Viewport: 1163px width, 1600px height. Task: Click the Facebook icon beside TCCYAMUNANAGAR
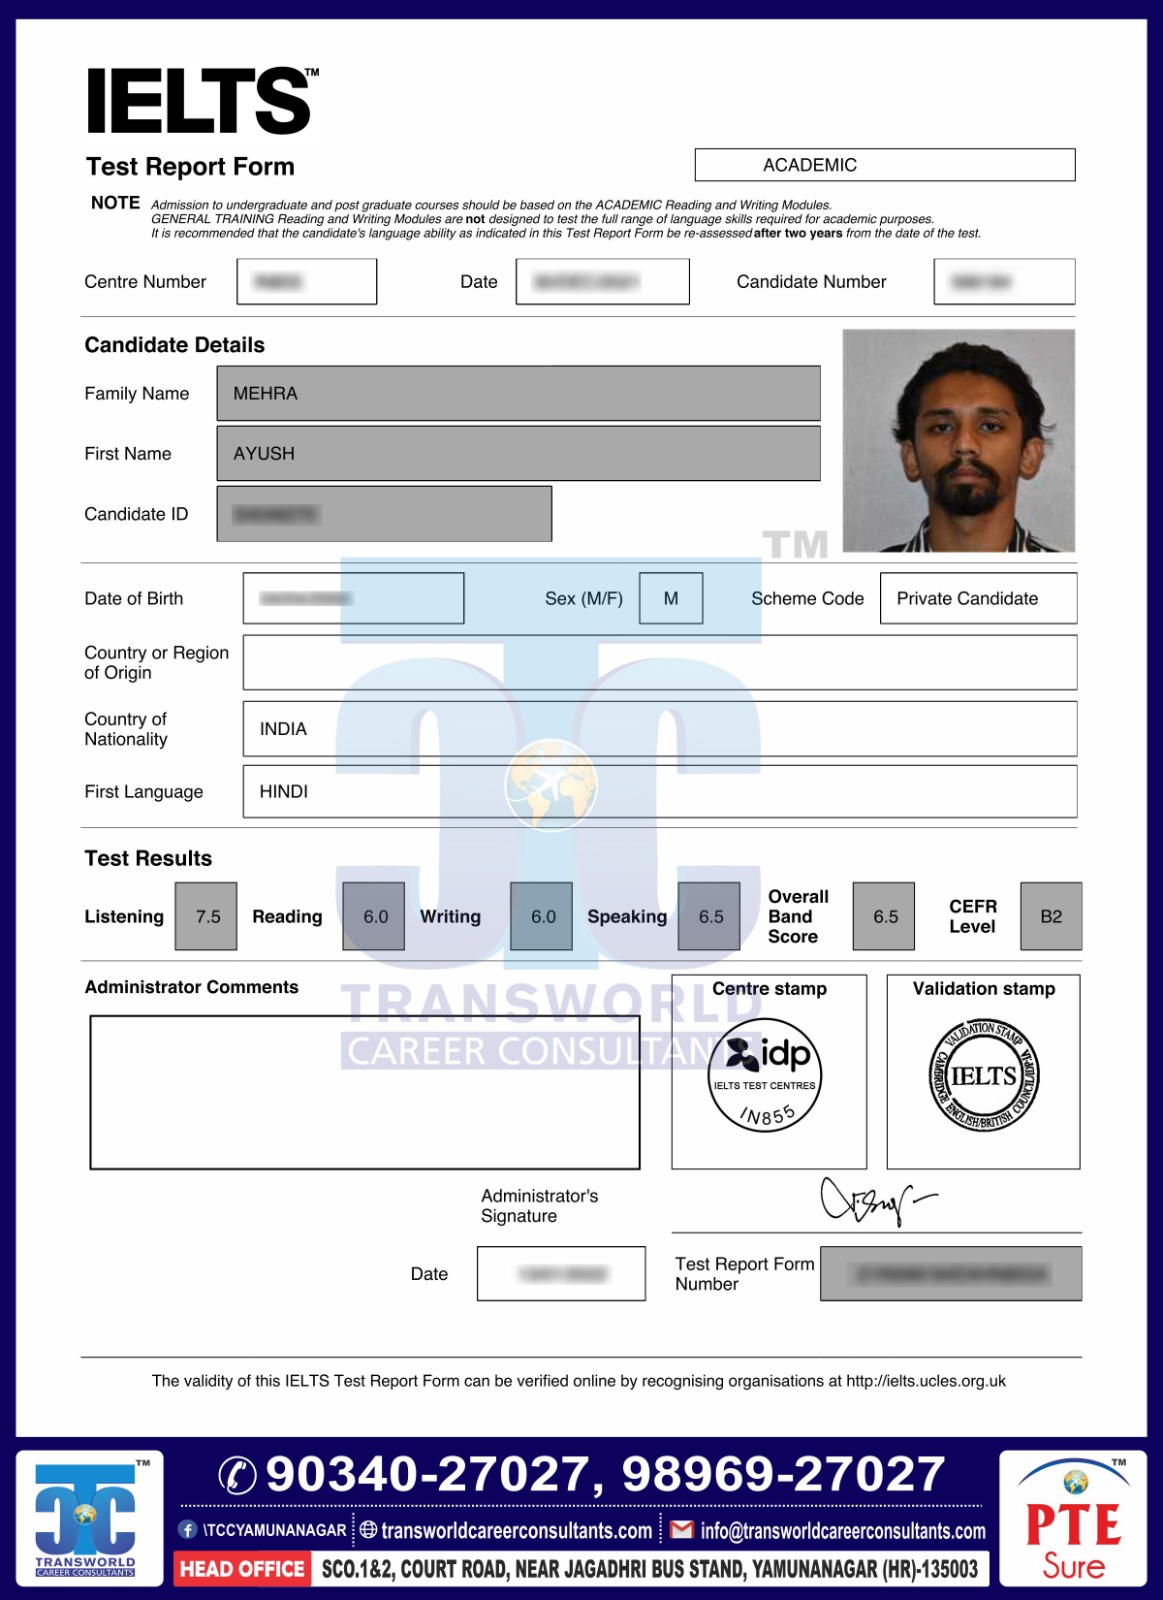pos(187,1530)
